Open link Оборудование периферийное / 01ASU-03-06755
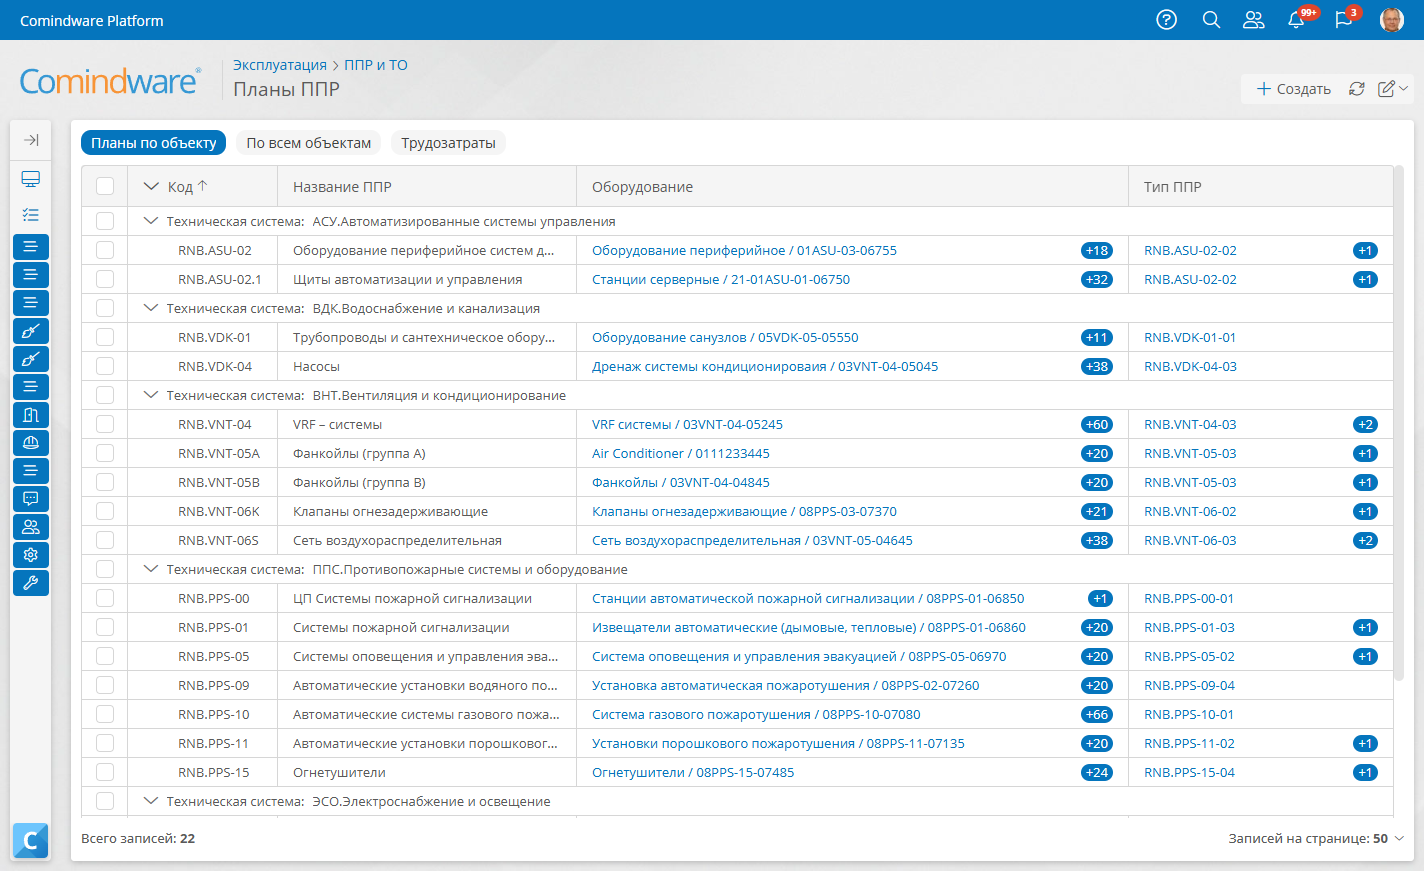This screenshot has height=871, width=1424. coord(744,251)
